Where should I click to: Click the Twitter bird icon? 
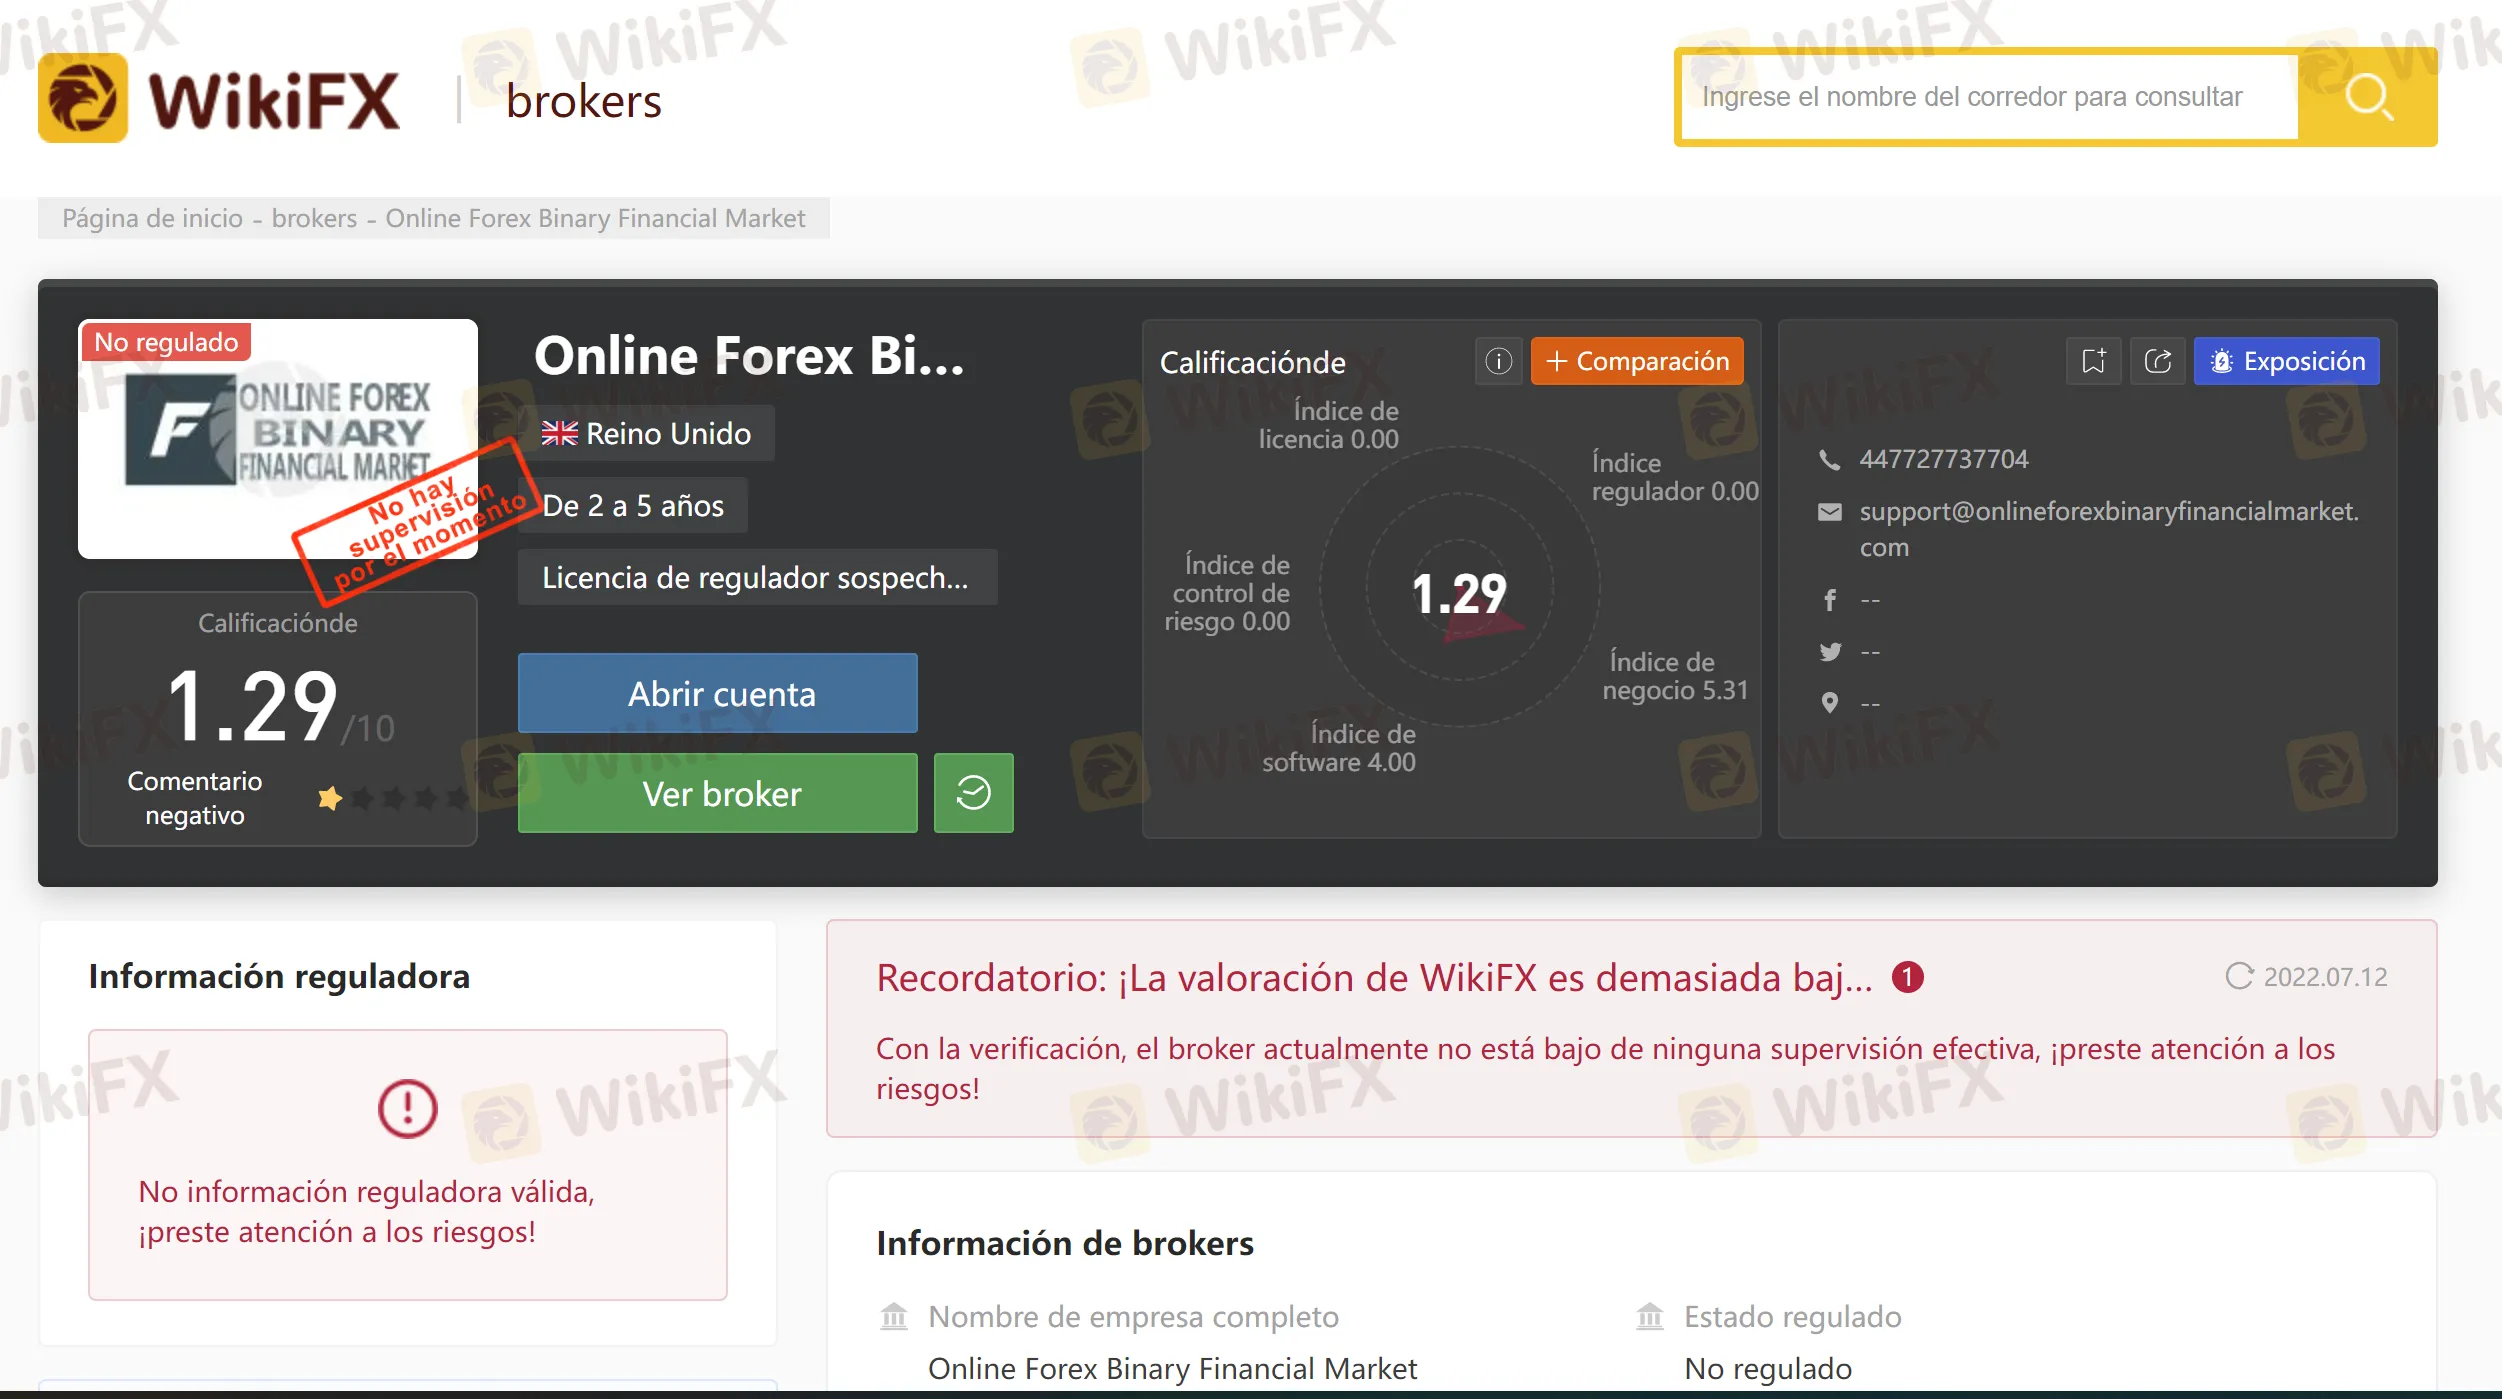click(1829, 652)
